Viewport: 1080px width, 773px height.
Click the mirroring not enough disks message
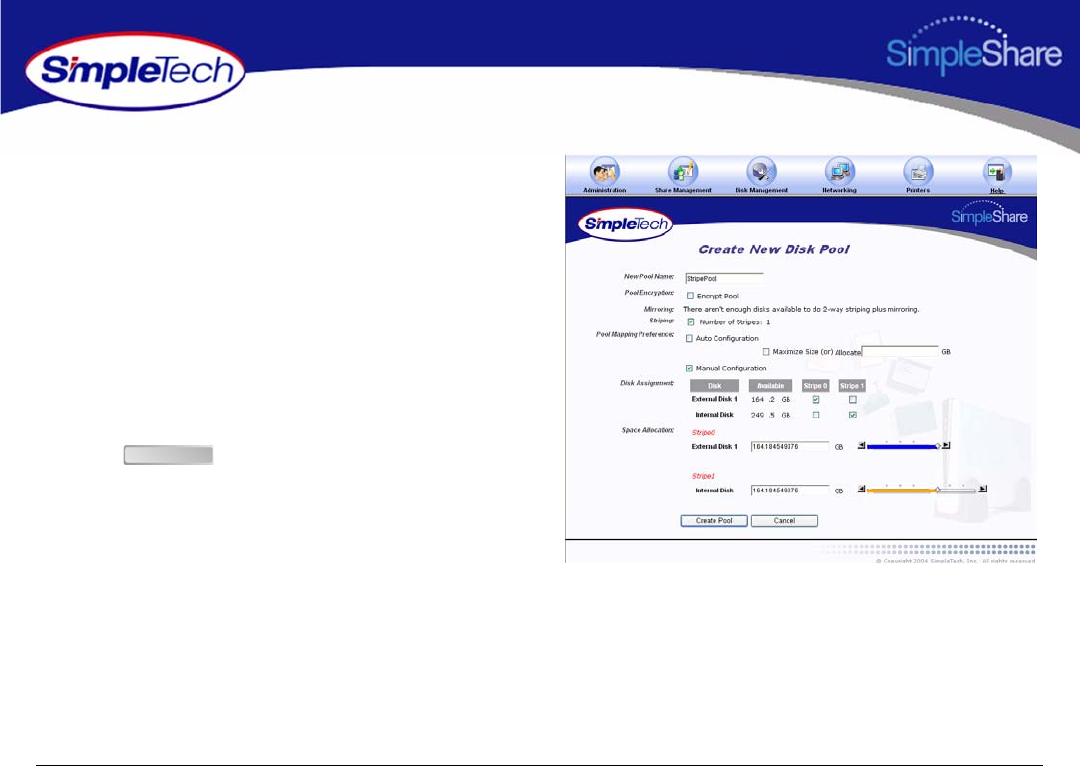[x=801, y=309]
